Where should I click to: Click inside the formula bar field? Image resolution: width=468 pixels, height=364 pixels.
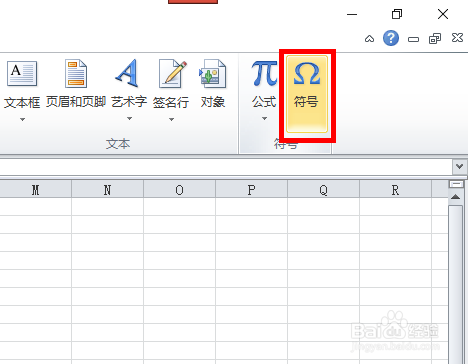click(x=226, y=166)
